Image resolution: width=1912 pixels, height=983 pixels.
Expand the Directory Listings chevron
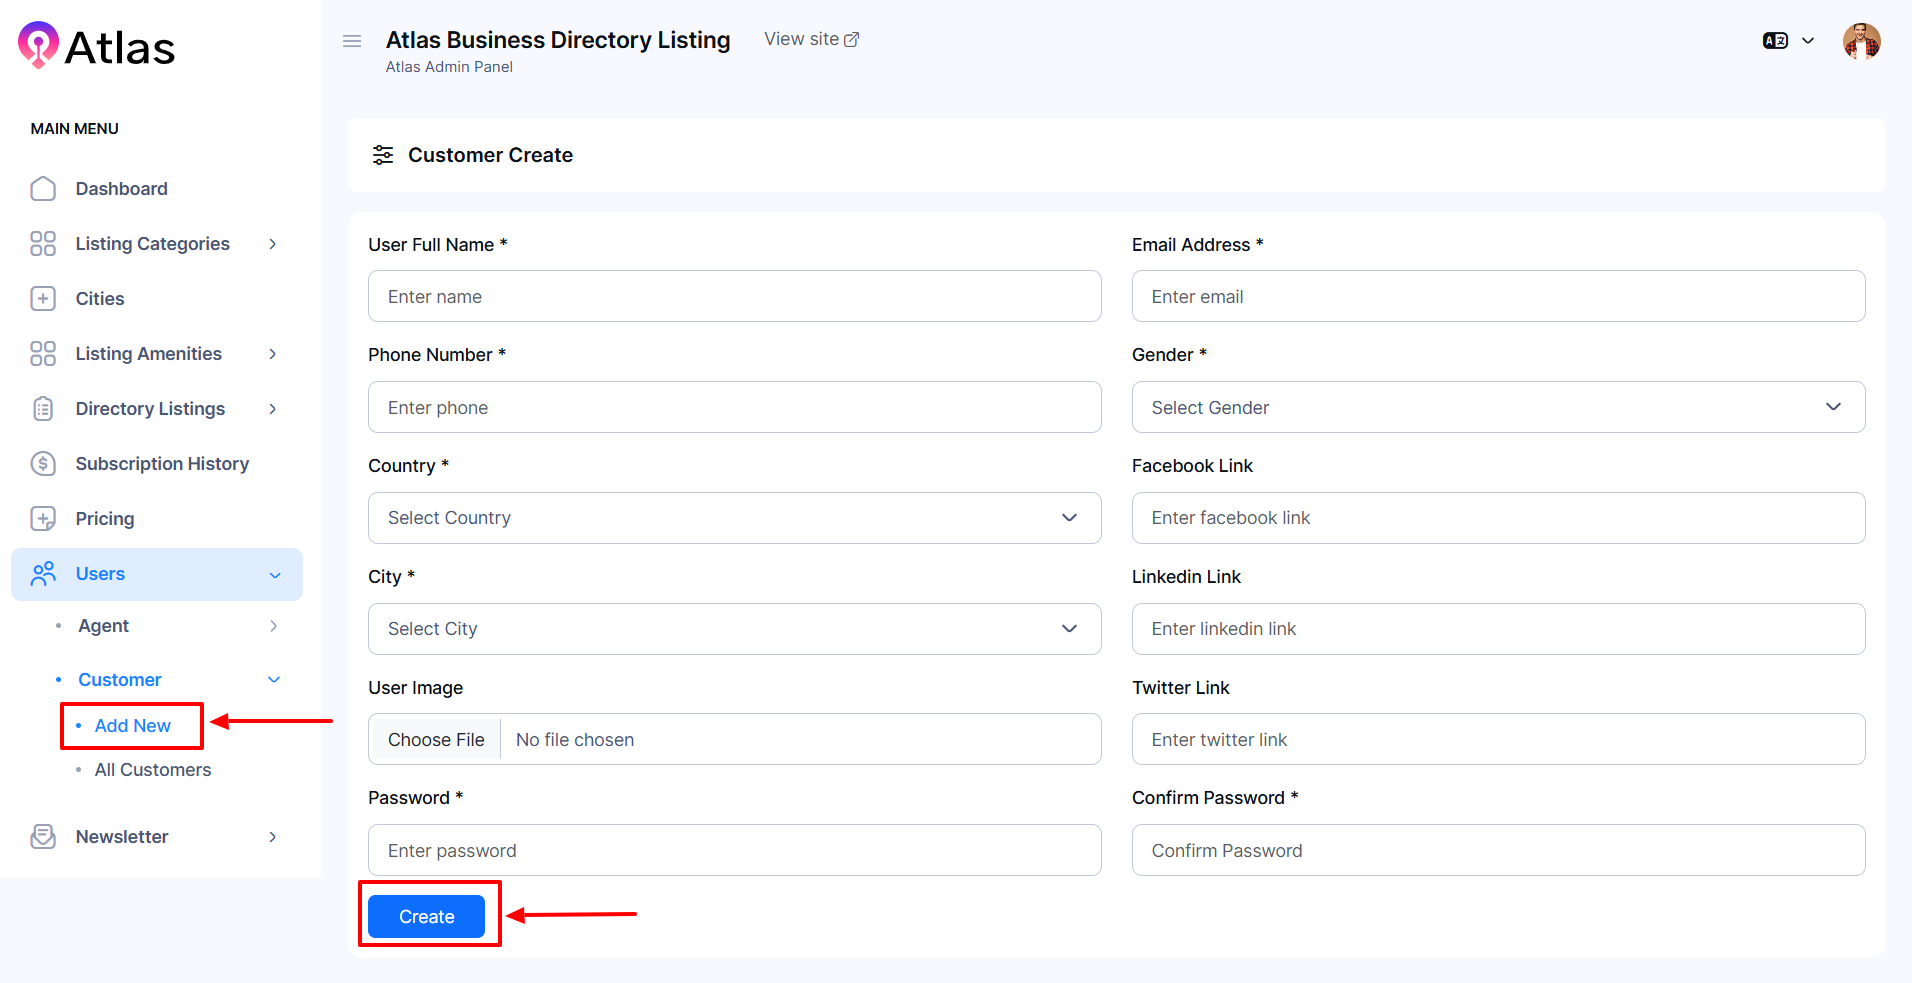click(272, 409)
